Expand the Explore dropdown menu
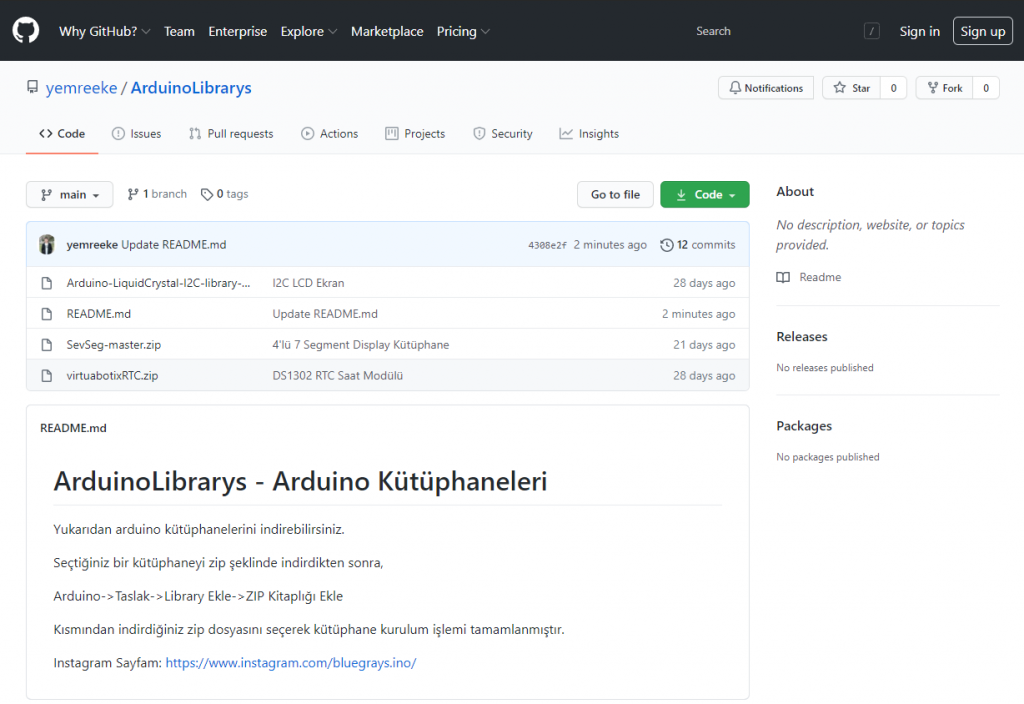 309,31
